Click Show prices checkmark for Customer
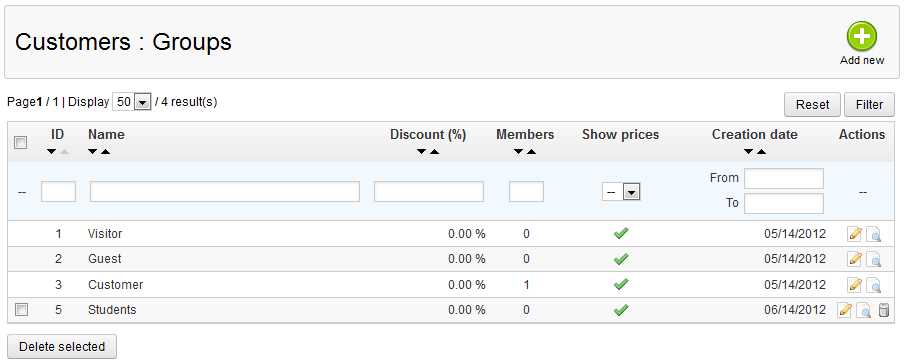Image resolution: width=907 pixels, height=364 pixels. click(x=621, y=284)
